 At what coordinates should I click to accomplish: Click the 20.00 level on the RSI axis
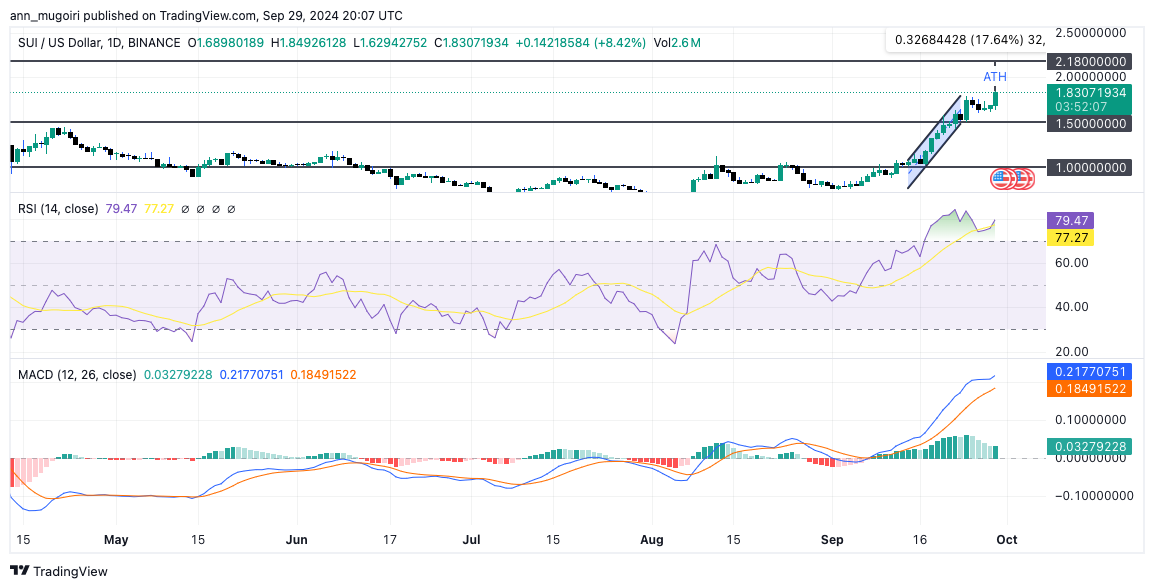(x=1071, y=352)
